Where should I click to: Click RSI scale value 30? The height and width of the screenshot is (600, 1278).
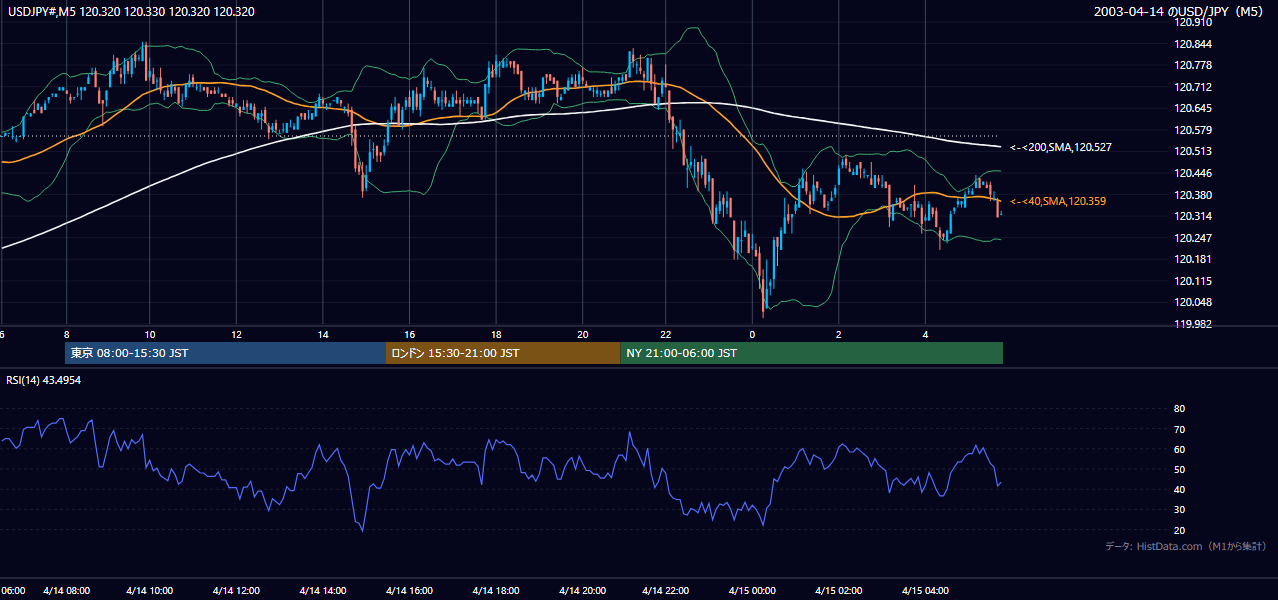[1179, 510]
